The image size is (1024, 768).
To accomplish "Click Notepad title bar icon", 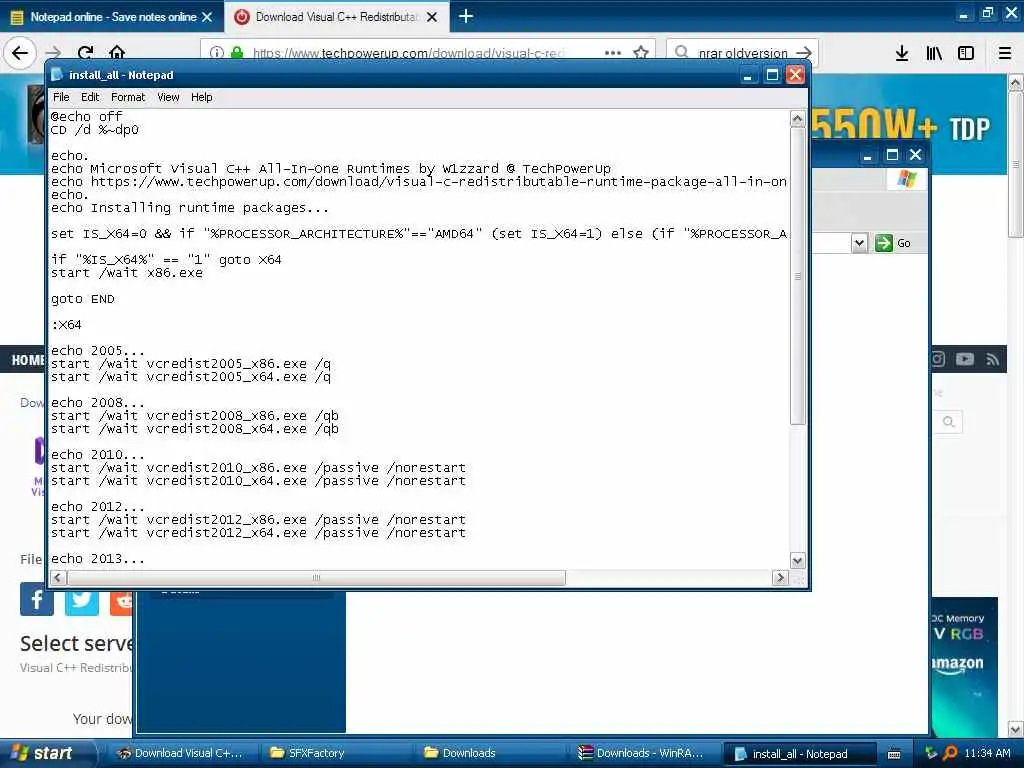I will pyautogui.click(x=57, y=74).
